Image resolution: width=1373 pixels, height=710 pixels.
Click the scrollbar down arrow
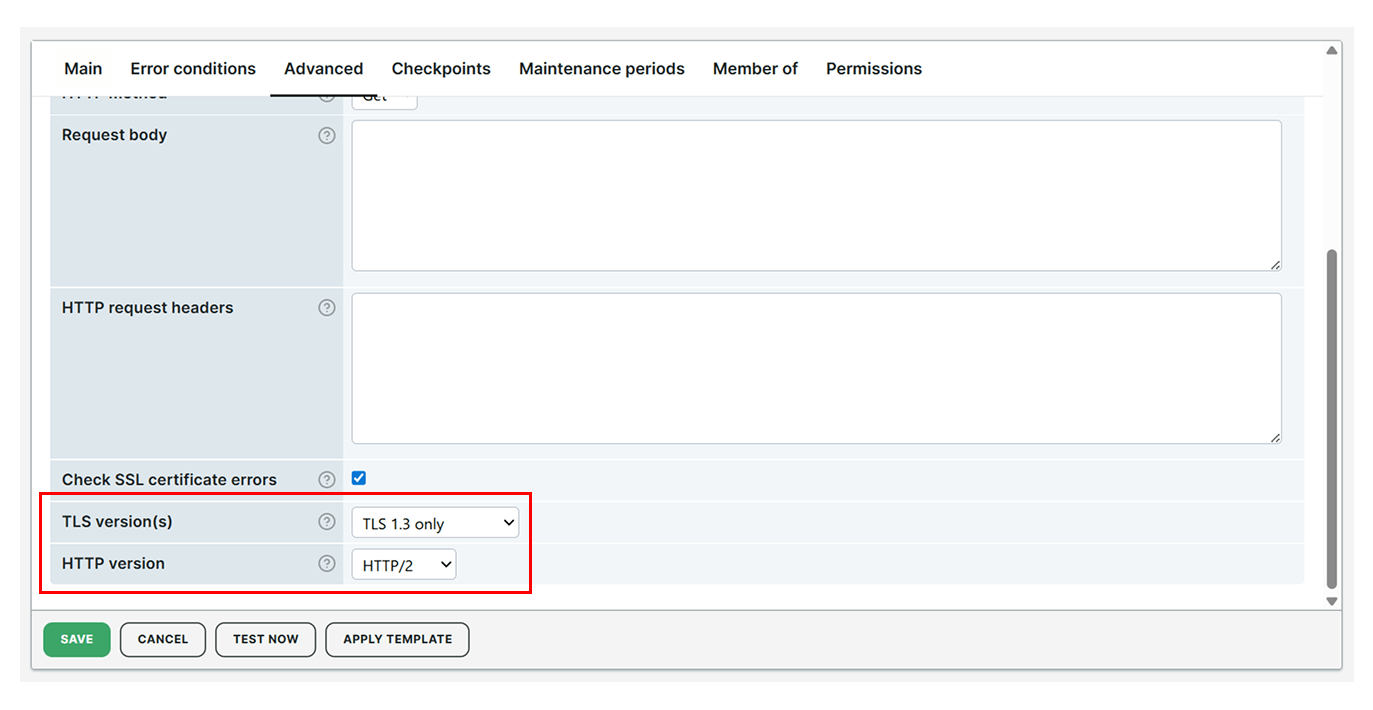[x=1331, y=601]
